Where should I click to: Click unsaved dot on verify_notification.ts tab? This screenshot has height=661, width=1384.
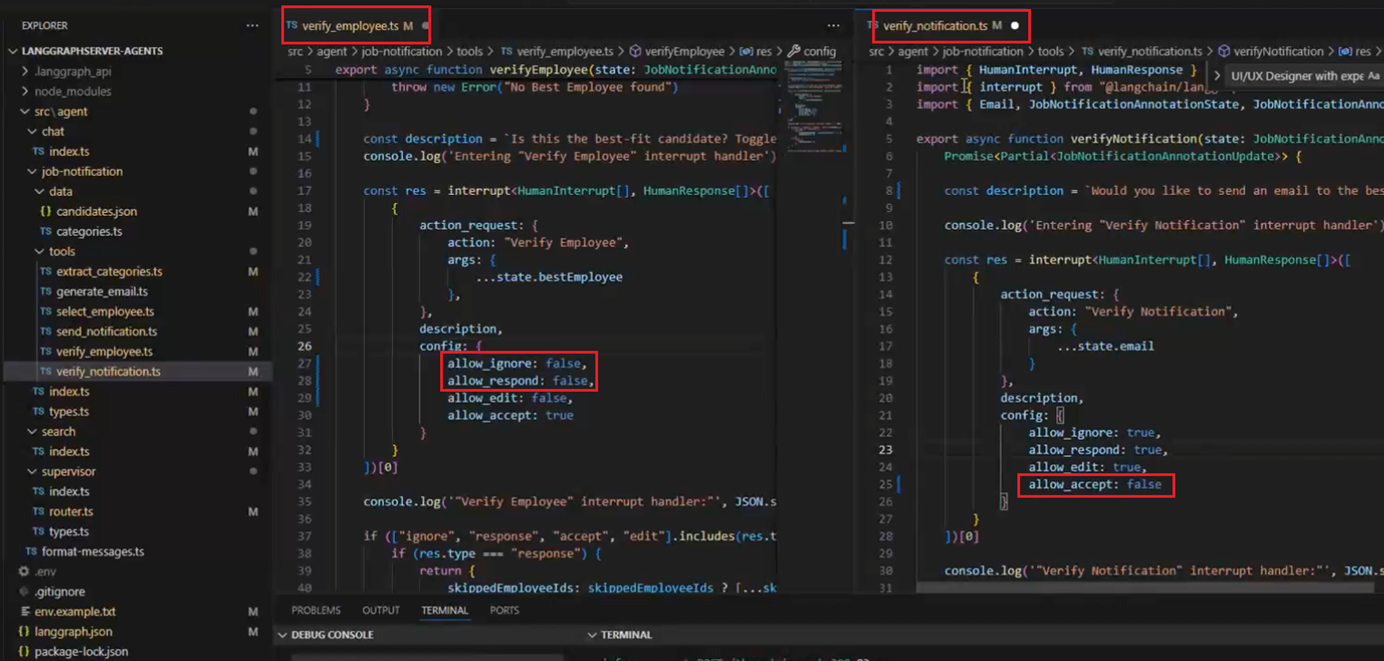(1015, 26)
